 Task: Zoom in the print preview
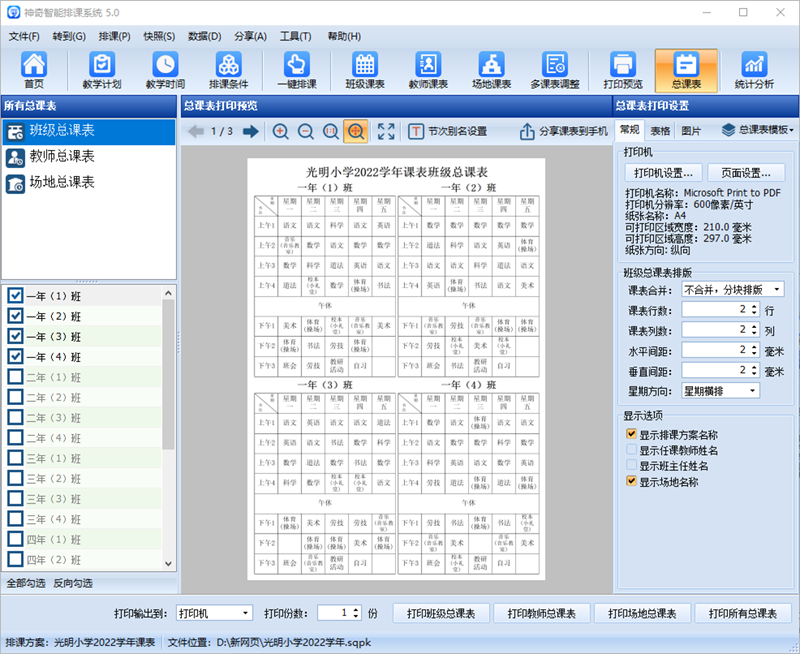click(x=280, y=132)
